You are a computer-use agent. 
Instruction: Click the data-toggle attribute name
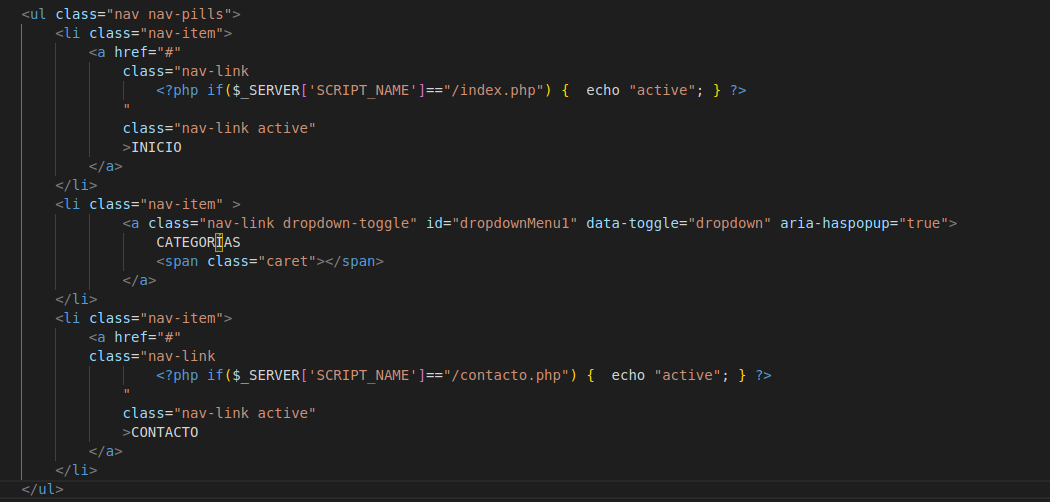[632, 223]
